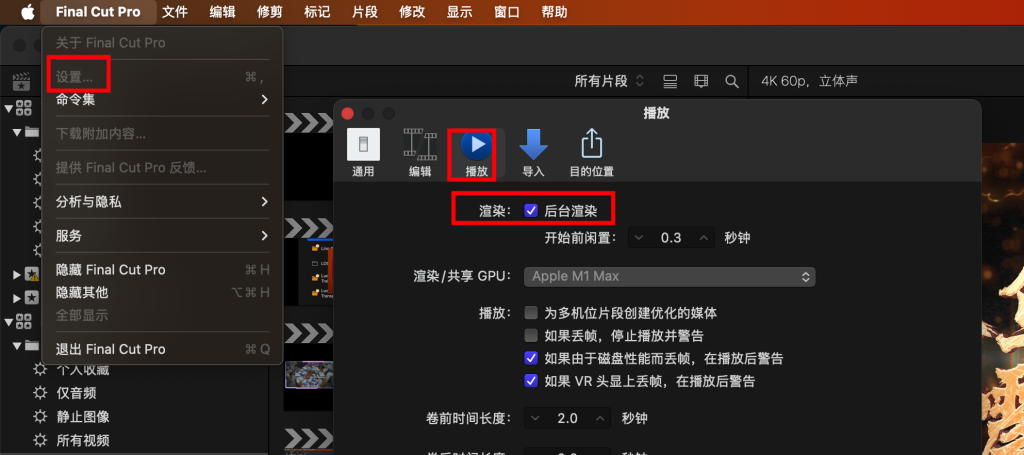Select the star event icon without warning badge
The image size is (1024, 455).
(31, 298)
